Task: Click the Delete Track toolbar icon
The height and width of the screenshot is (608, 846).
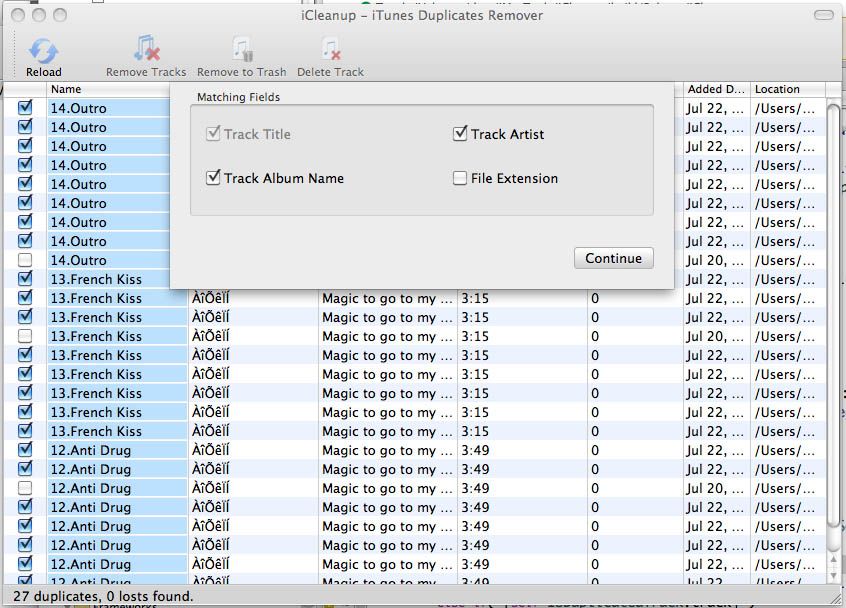Action: pyautogui.click(x=330, y=49)
